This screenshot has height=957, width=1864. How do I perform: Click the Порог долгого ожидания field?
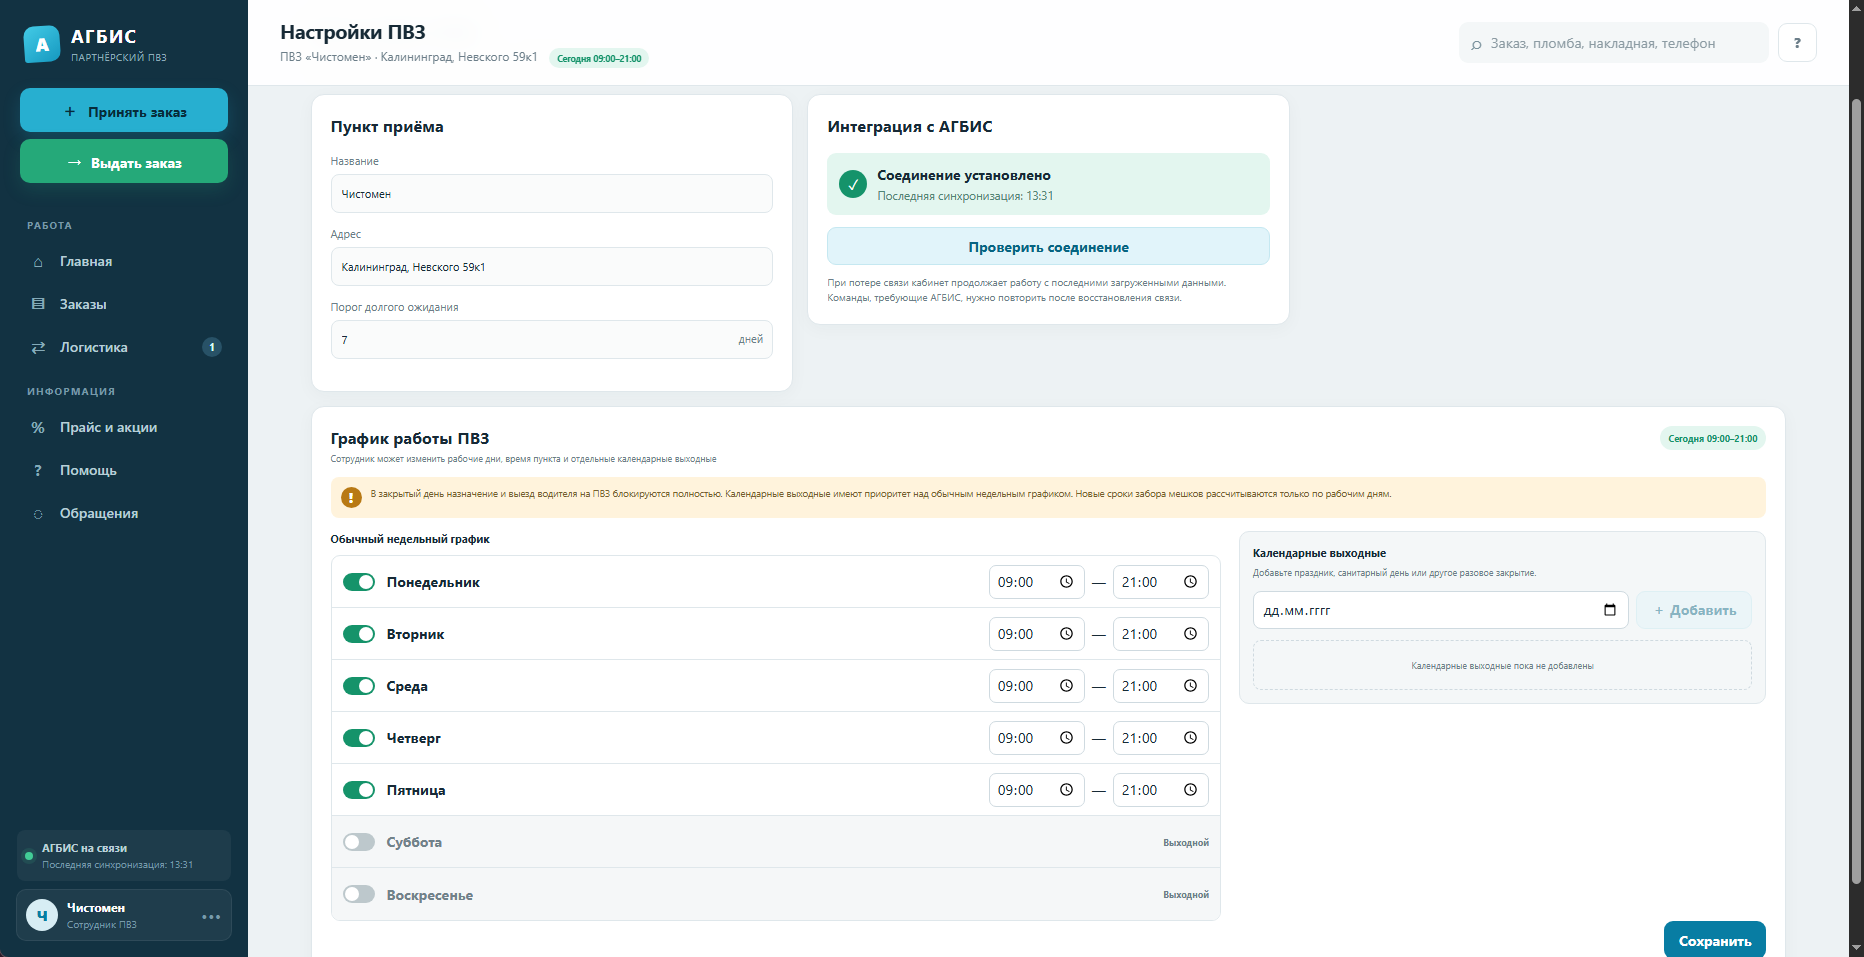tap(552, 339)
